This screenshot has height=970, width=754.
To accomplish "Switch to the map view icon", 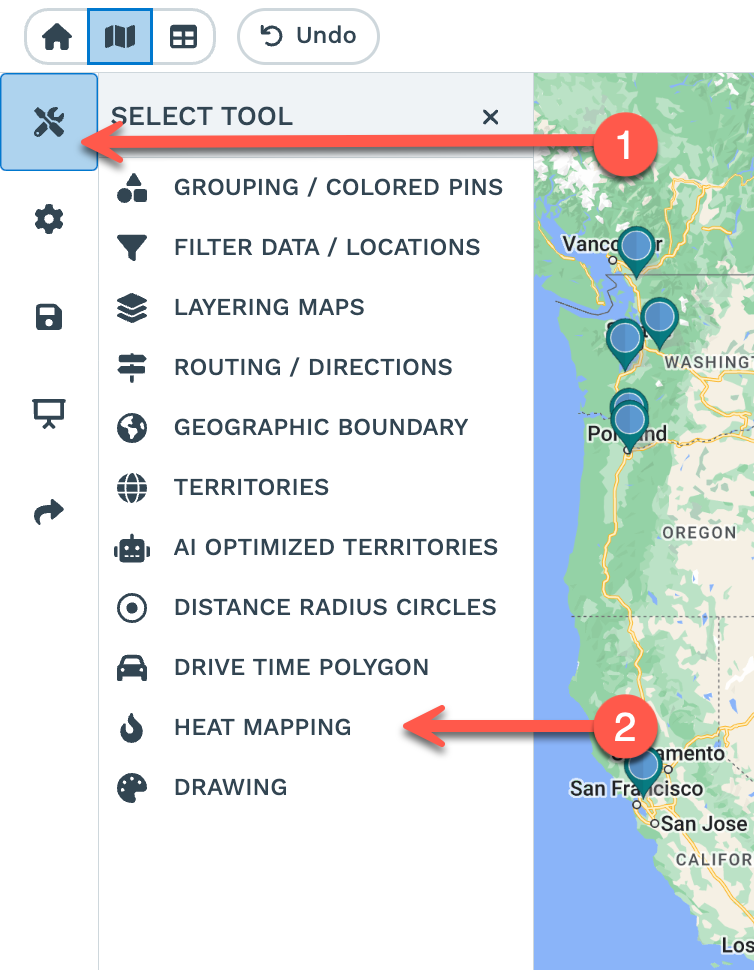I will tap(120, 37).
